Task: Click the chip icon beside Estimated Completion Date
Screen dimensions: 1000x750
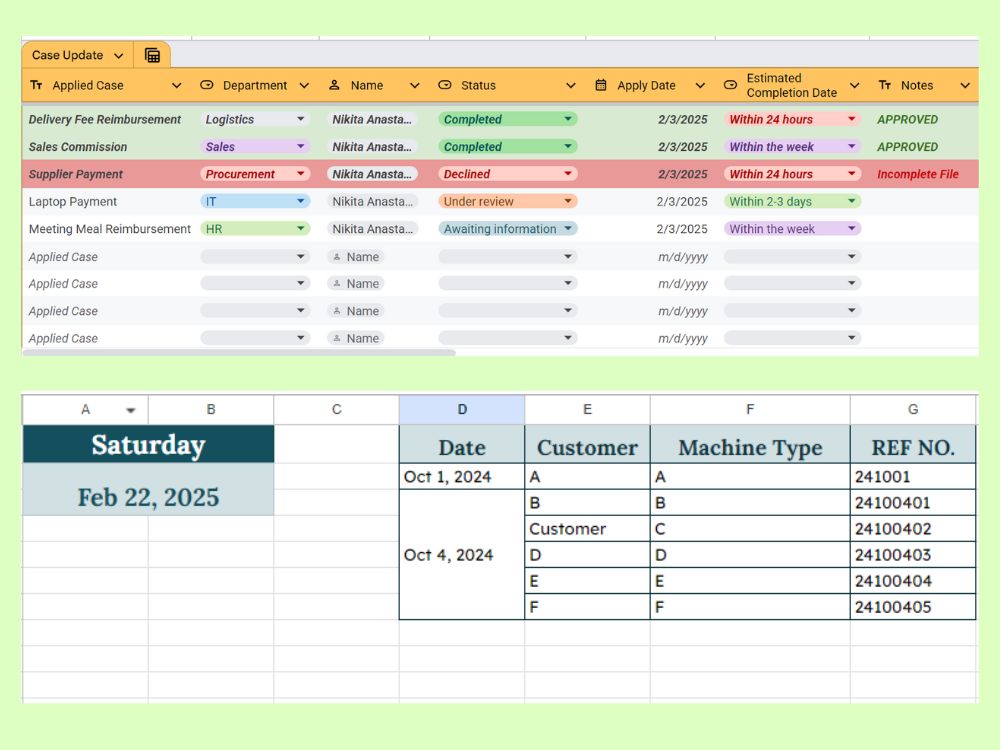Action: 731,85
